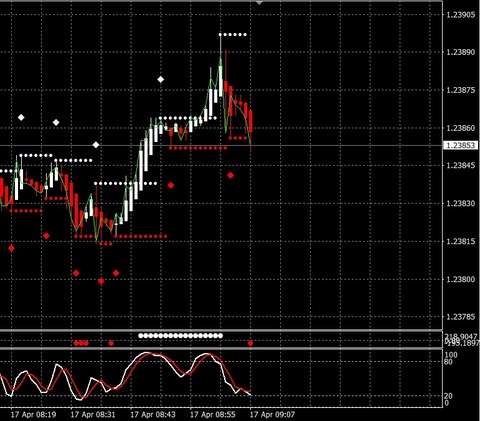The height and width of the screenshot is (421, 480).
Task: Click the 17 Apr 08:31 time label
Action: pos(93,415)
